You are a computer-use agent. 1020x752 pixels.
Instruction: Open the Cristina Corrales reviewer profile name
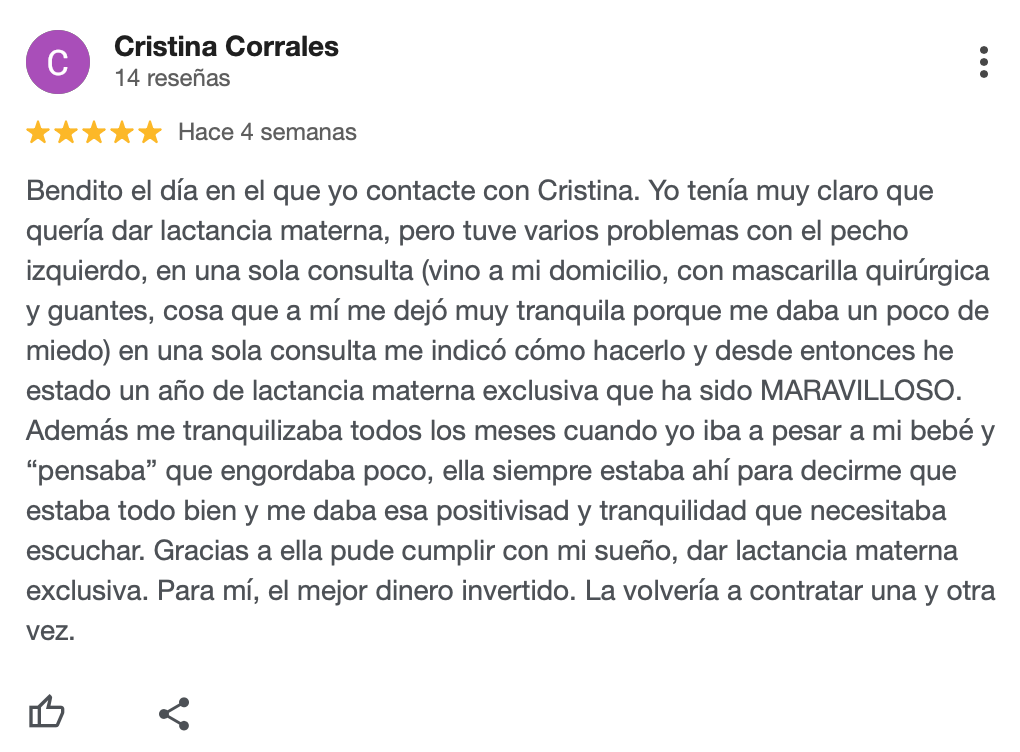pyautogui.click(x=226, y=46)
